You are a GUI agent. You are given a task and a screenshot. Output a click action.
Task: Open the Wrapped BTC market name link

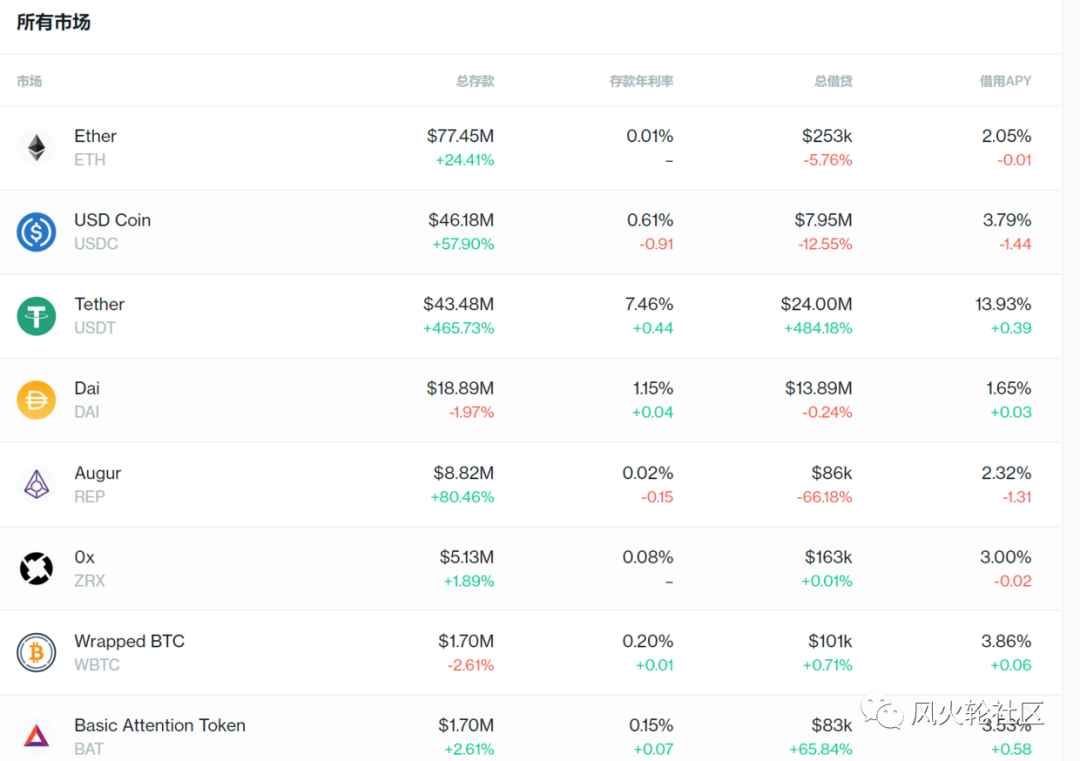129,641
